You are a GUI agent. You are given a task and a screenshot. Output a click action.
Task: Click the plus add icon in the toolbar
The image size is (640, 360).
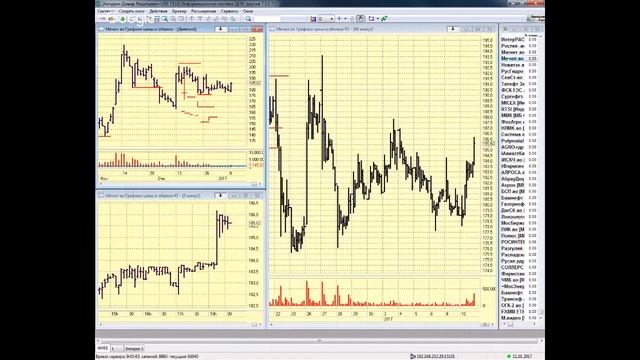point(339,19)
